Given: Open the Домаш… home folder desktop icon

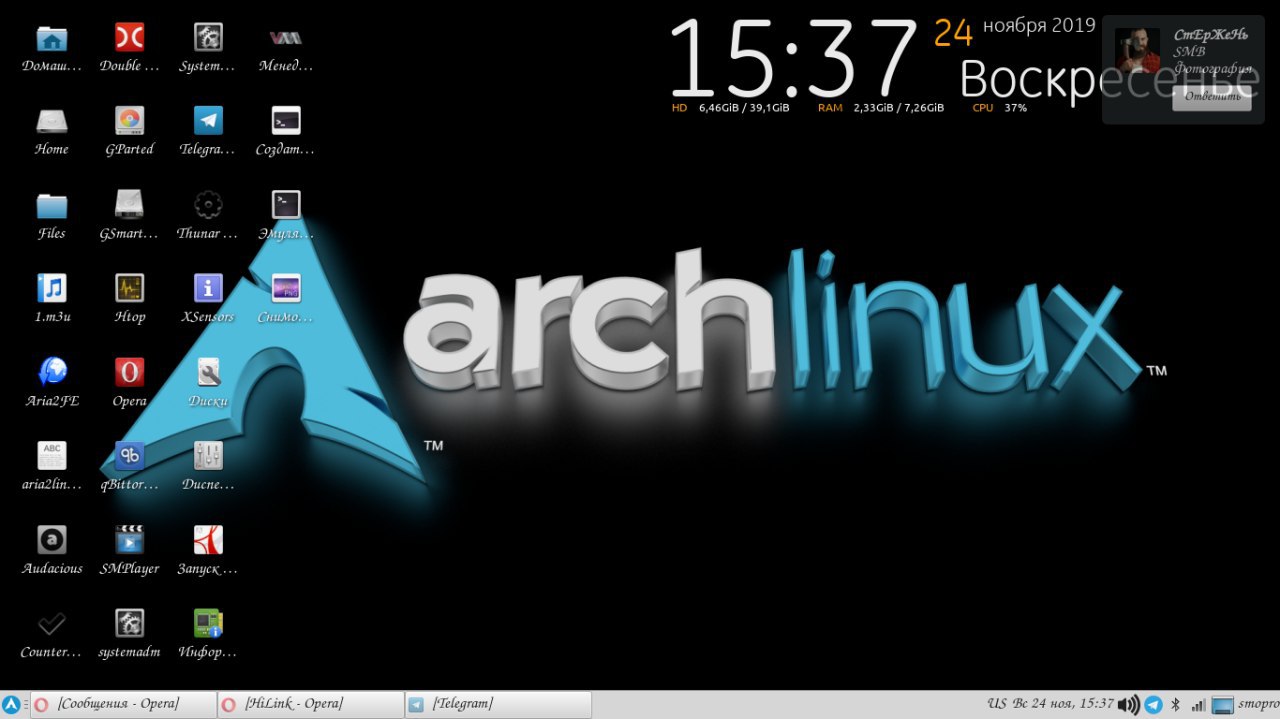Looking at the screenshot, I should point(52,39).
